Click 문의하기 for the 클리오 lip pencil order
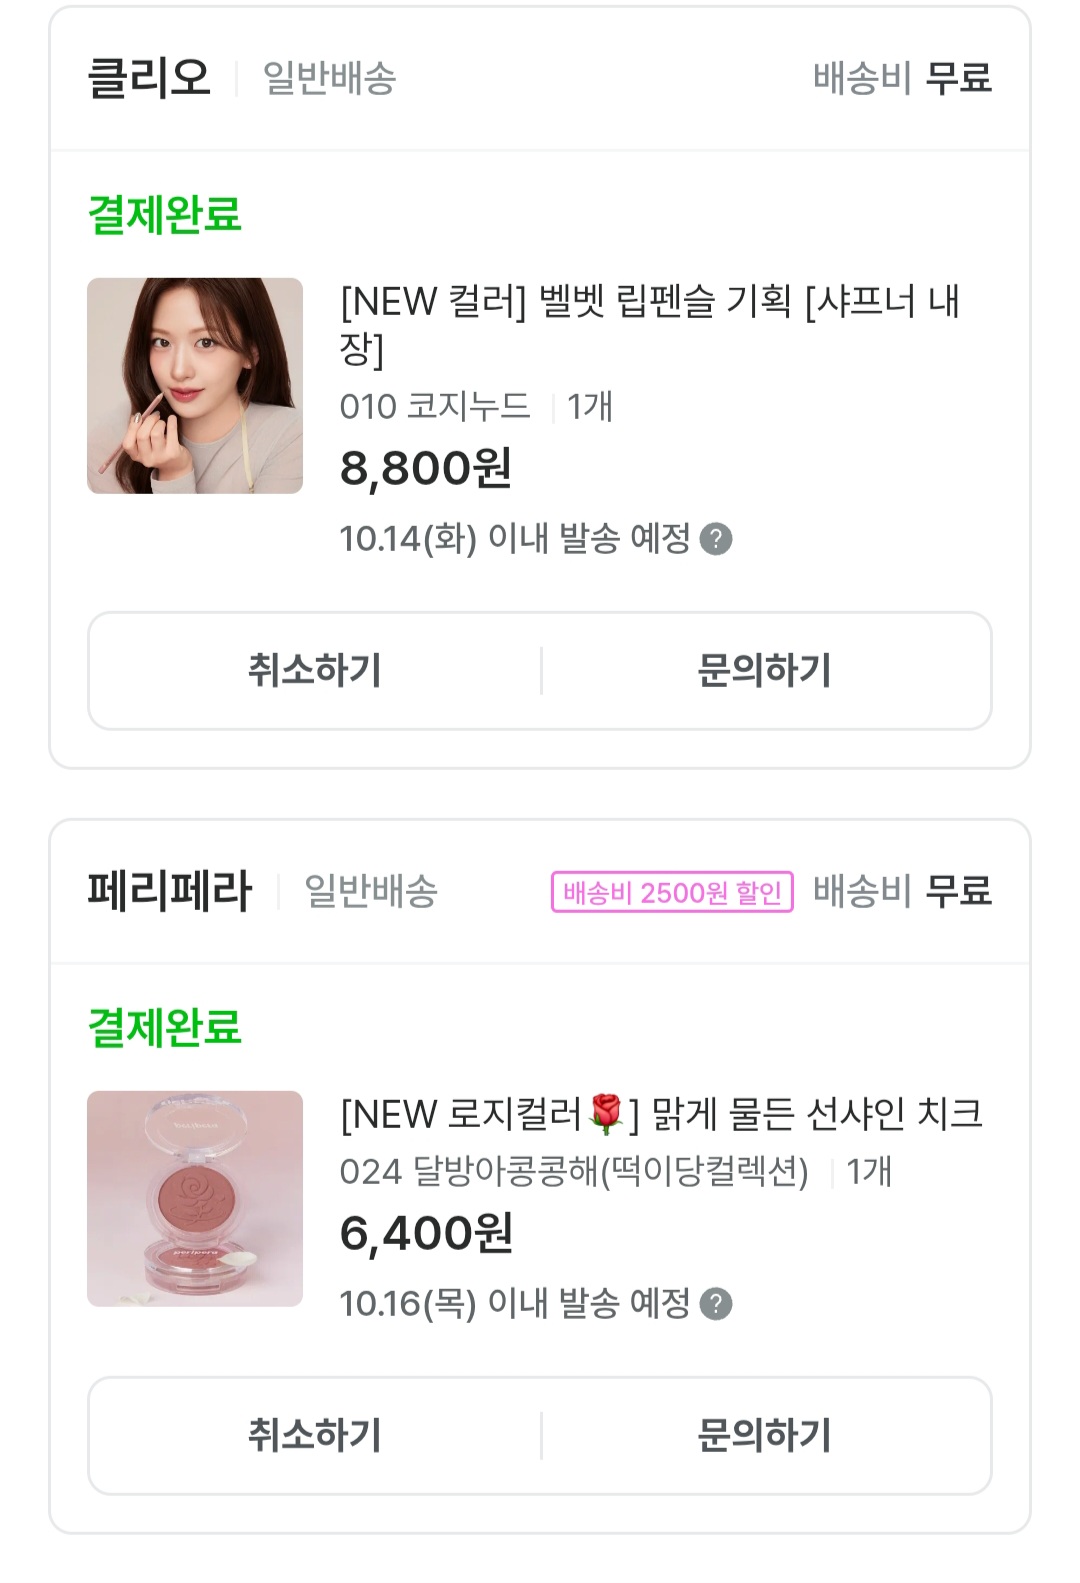Viewport: 1080px width, 1583px height. click(765, 671)
